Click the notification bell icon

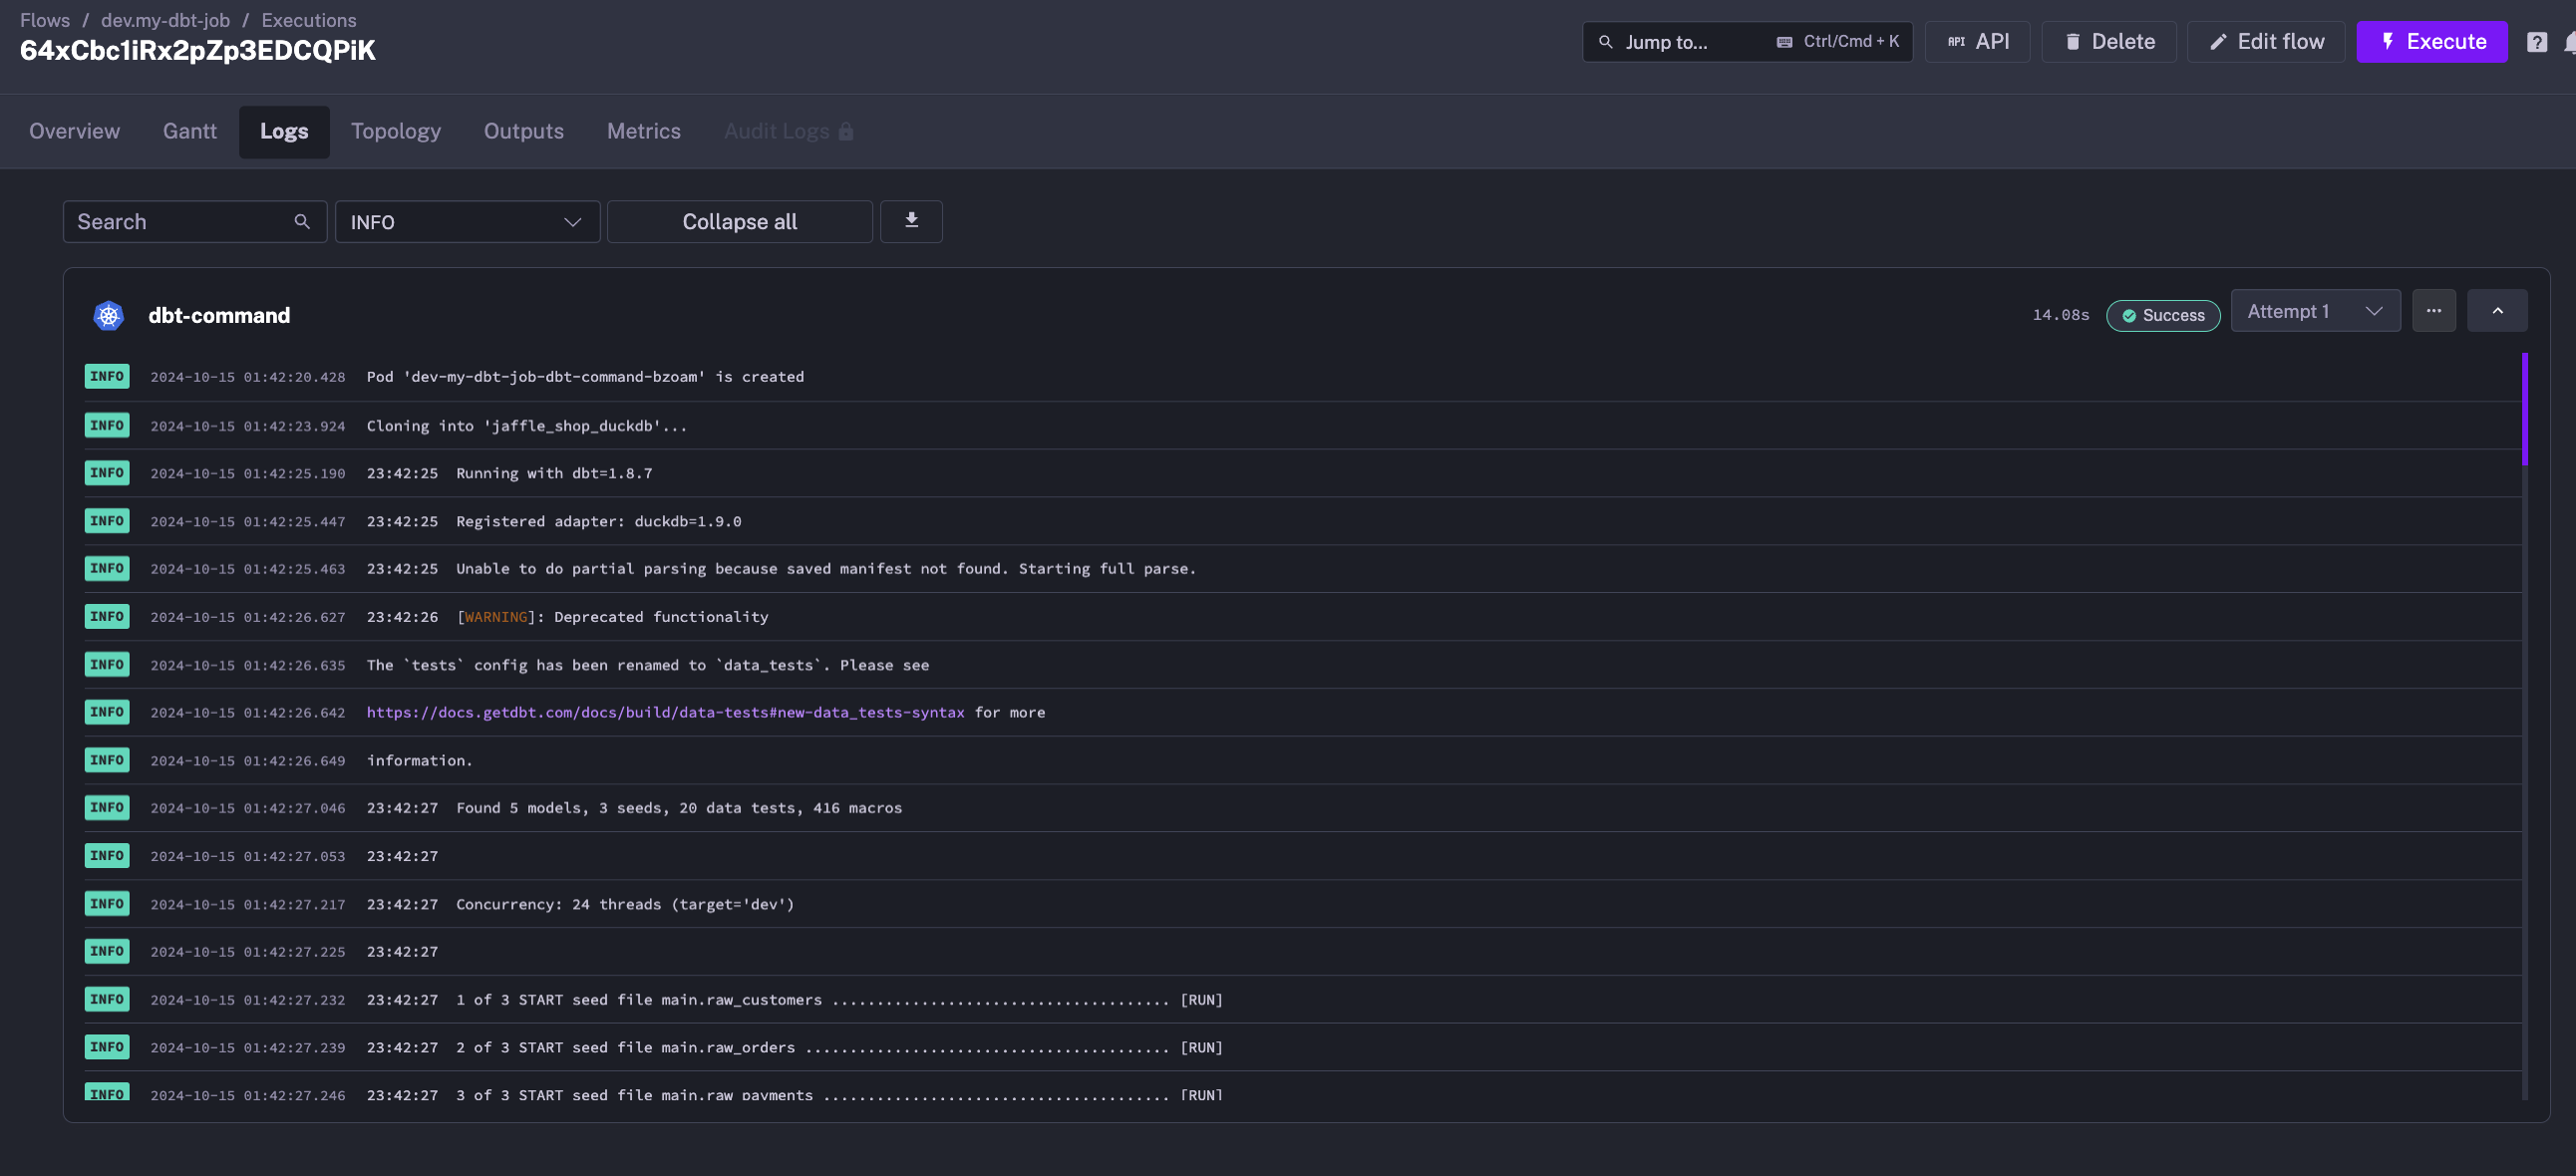pyautogui.click(x=2568, y=42)
